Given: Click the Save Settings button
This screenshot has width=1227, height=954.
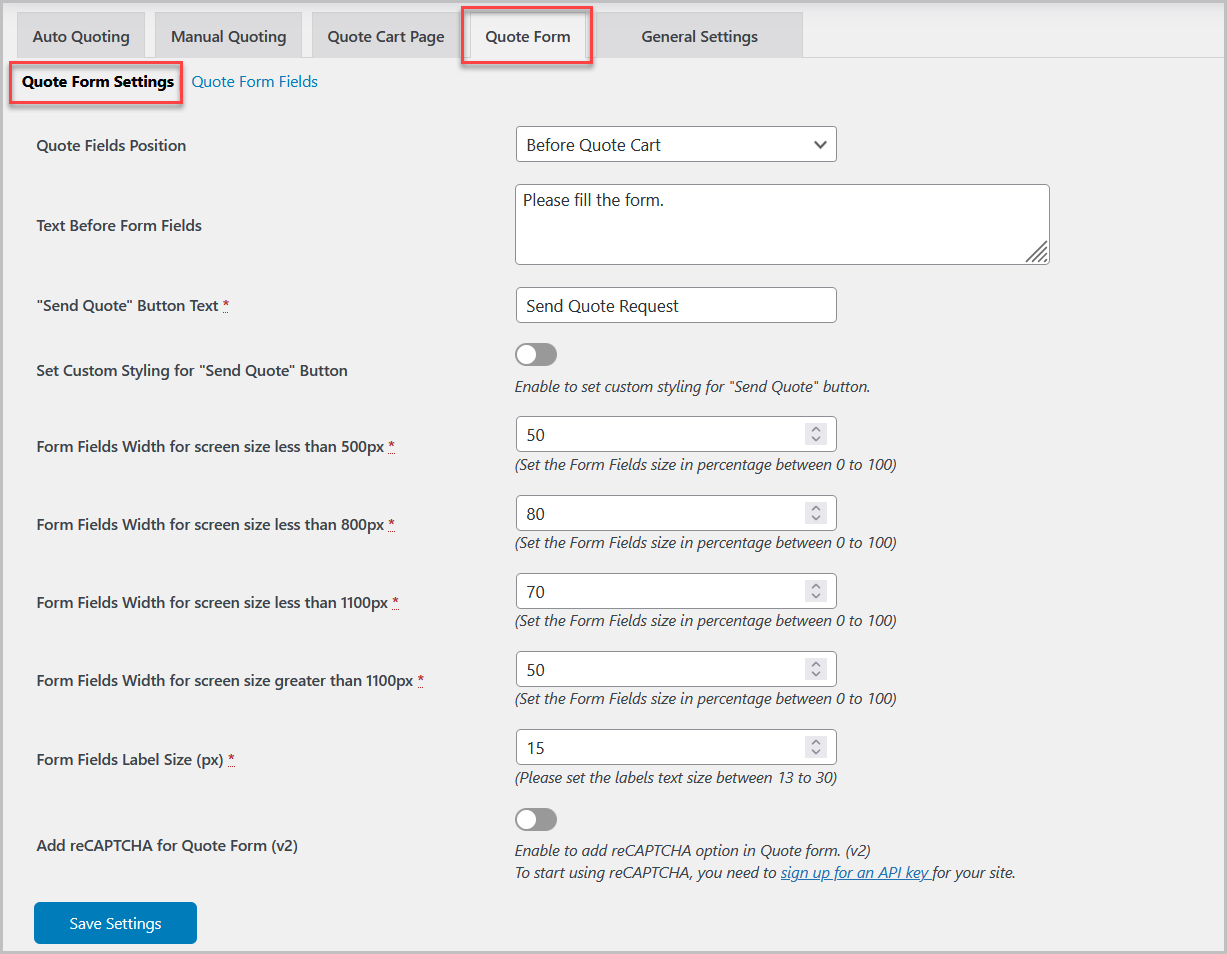Looking at the screenshot, I should point(114,923).
